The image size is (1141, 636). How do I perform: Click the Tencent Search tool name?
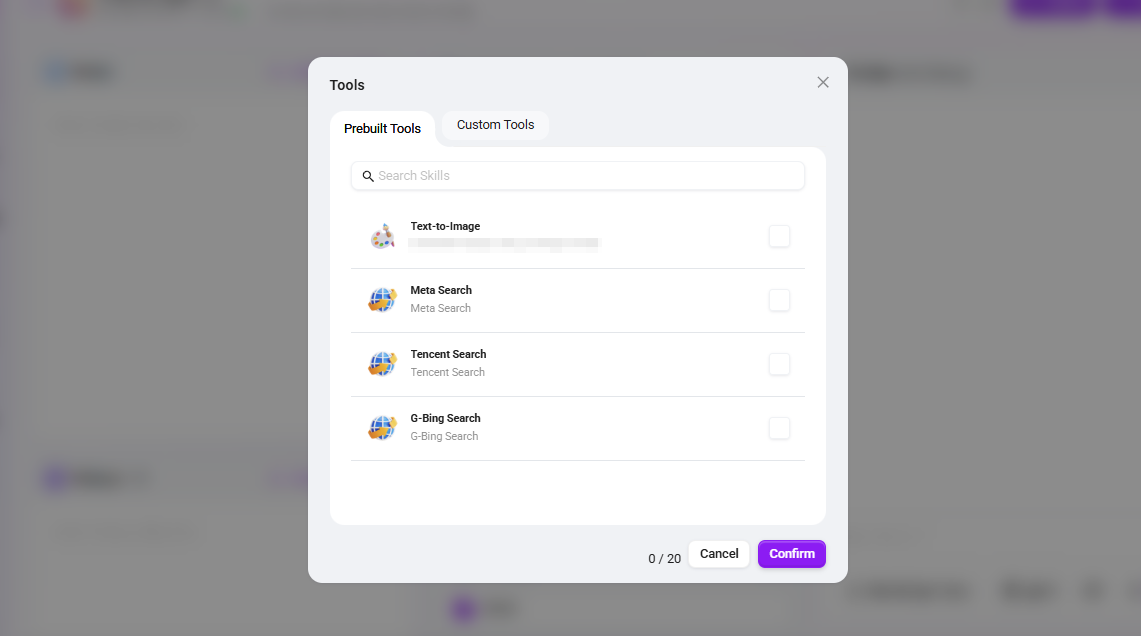click(448, 354)
